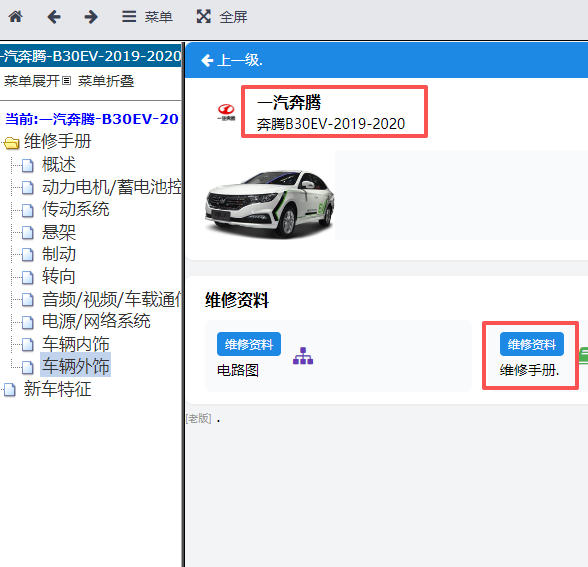Enter 全屏 fullscreen mode
This screenshot has height=567, width=588.
pyautogui.click(x=222, y=17)
